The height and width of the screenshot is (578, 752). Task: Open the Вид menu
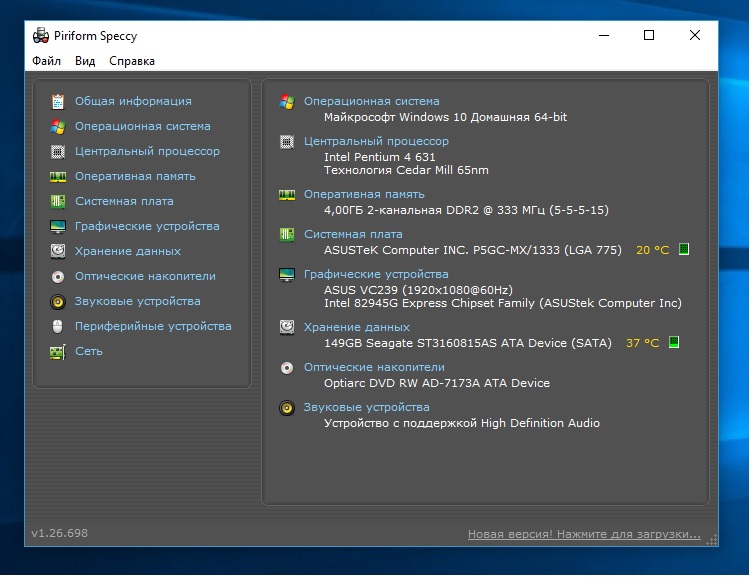pos(85,61)
